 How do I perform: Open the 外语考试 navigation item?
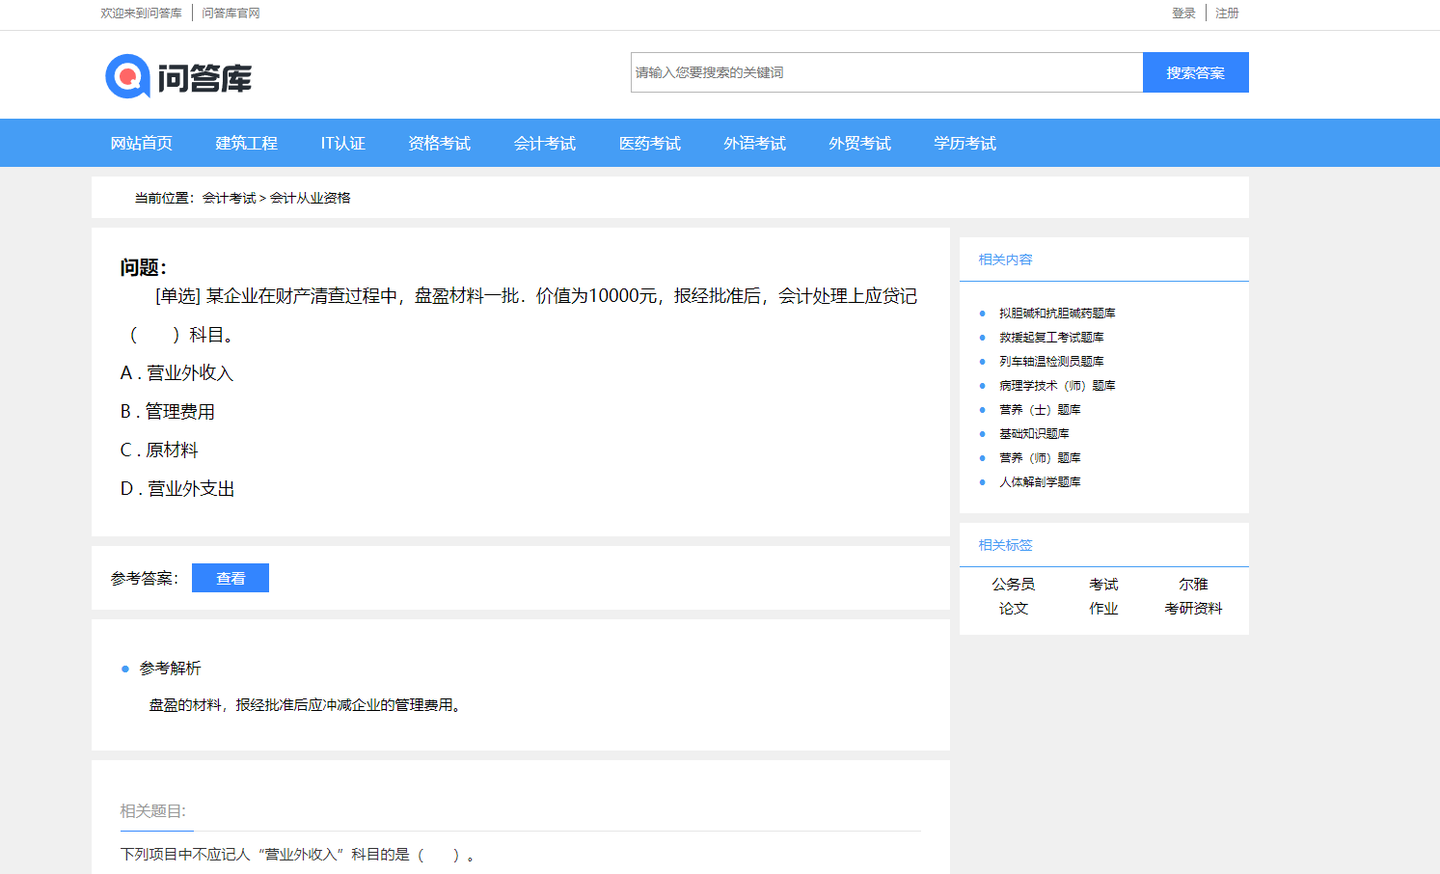tap(754, 143)
